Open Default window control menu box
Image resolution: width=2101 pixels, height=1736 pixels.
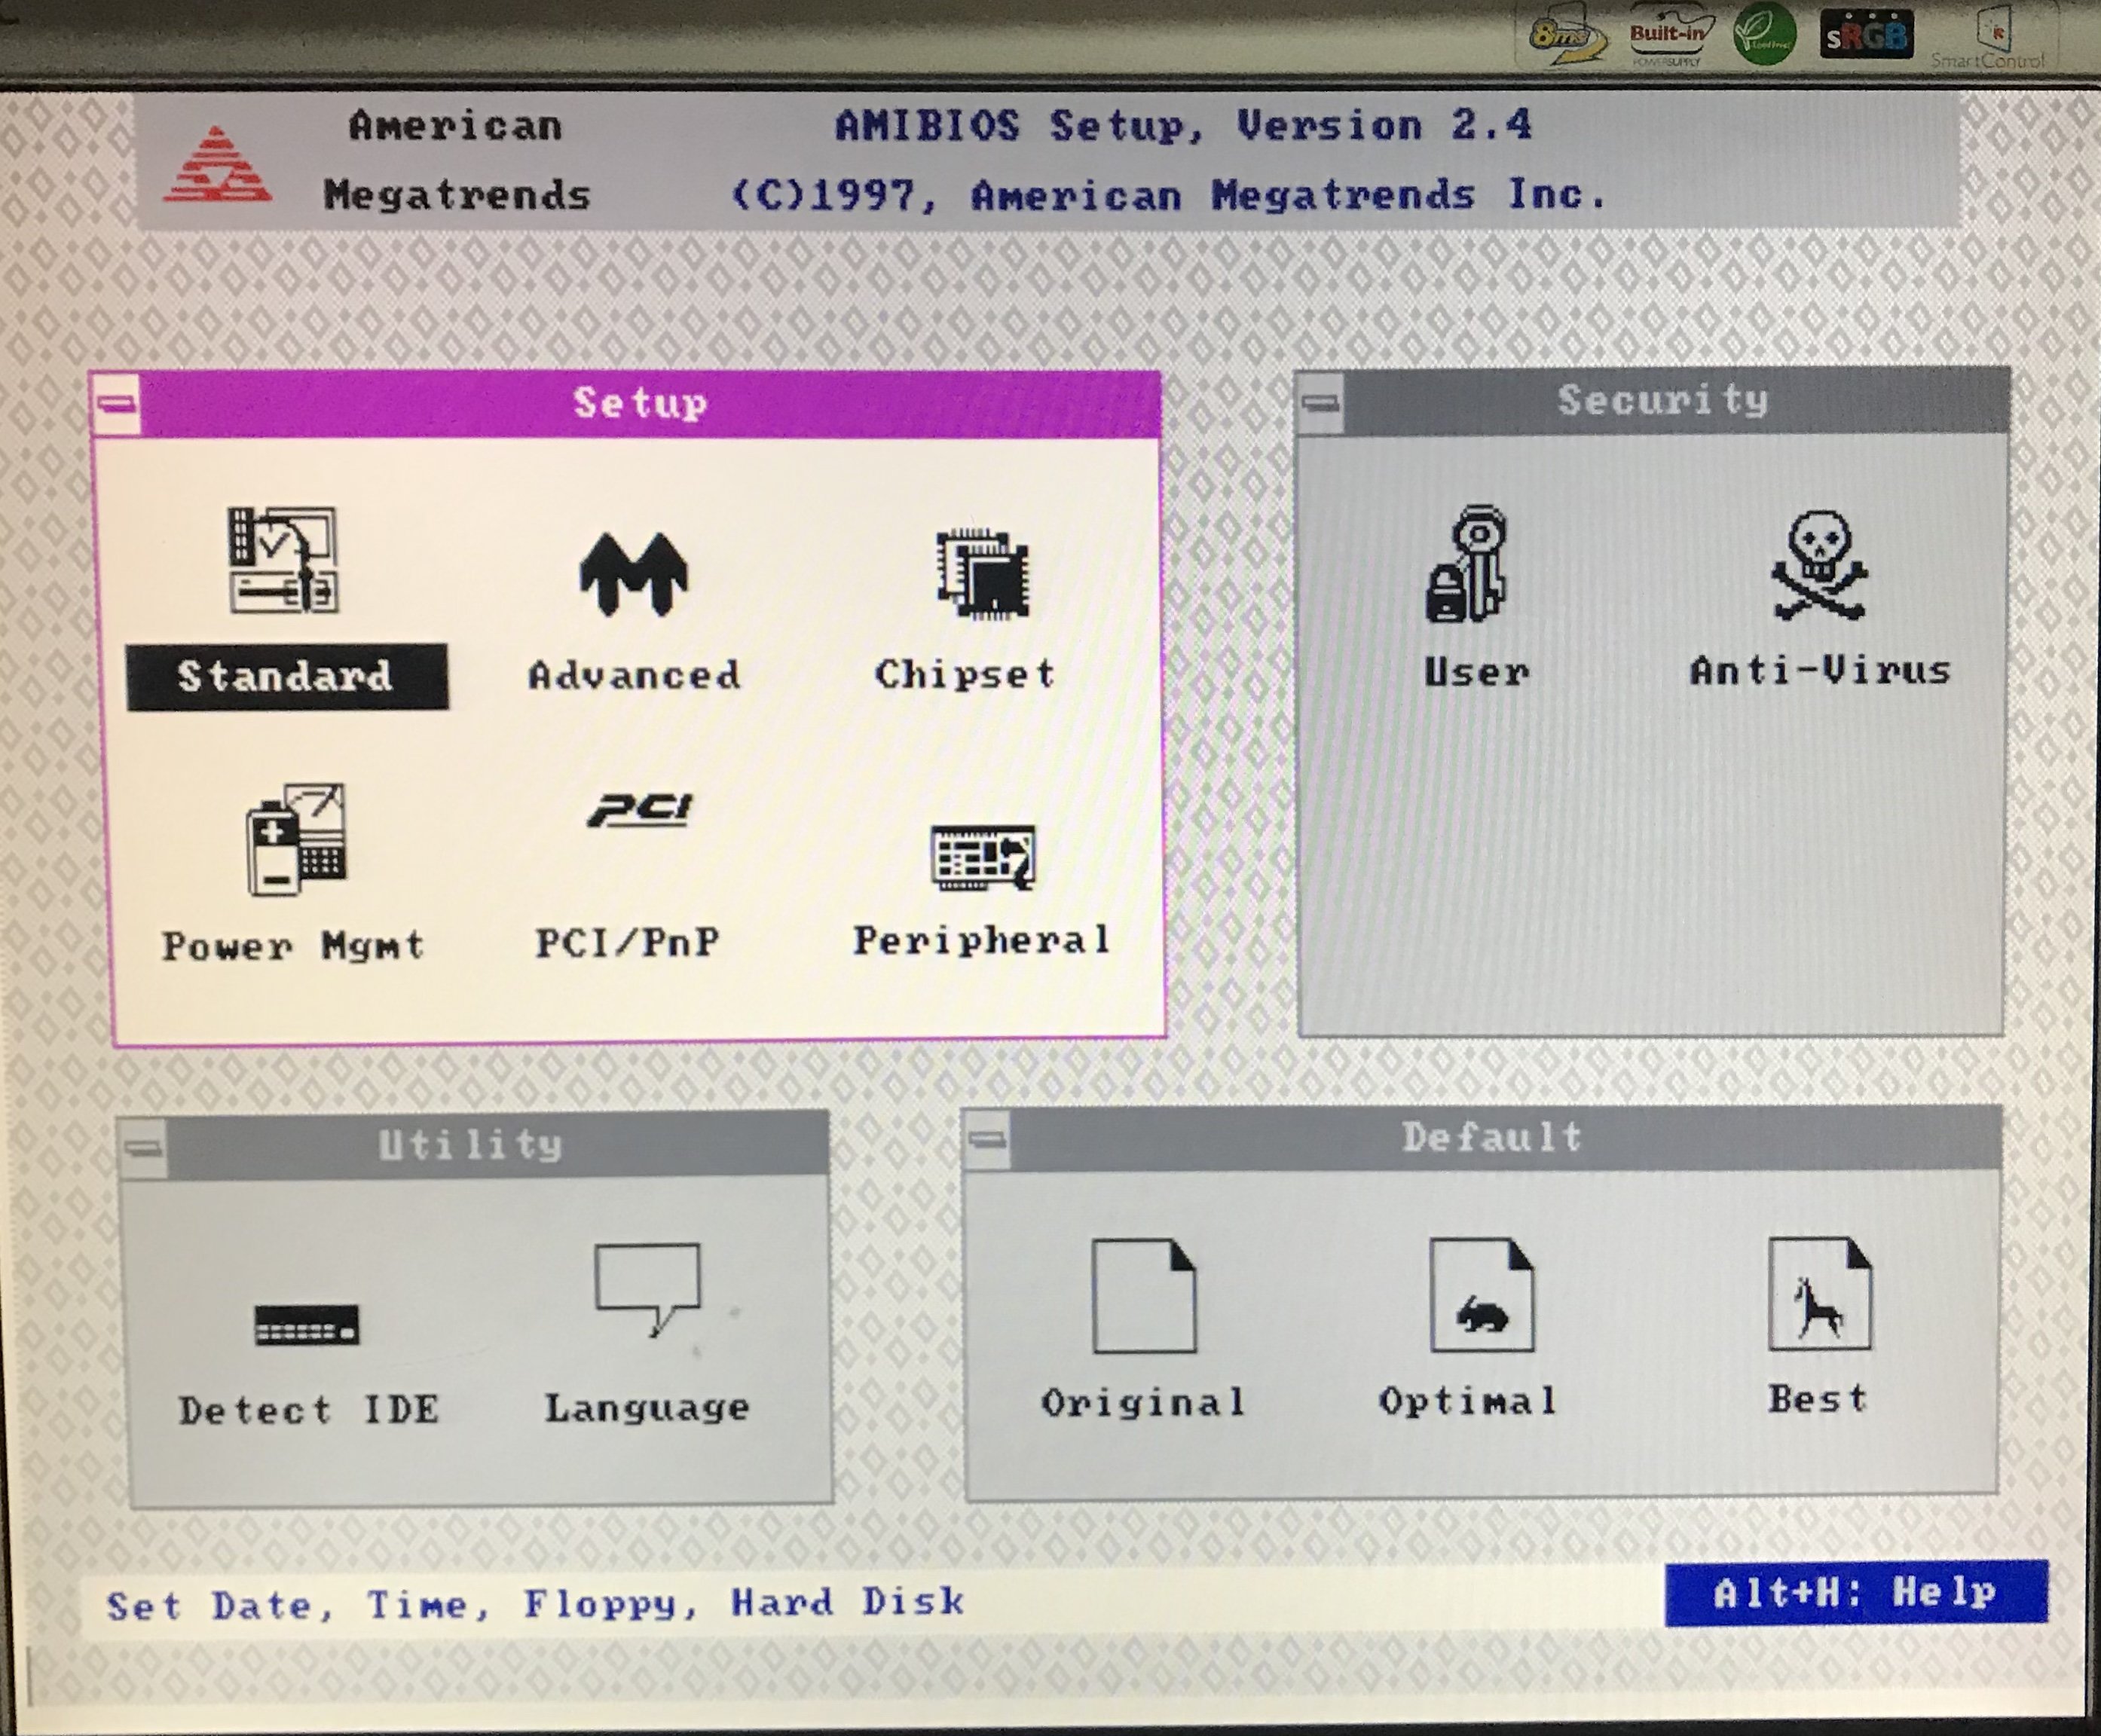tap(987, 1140)
